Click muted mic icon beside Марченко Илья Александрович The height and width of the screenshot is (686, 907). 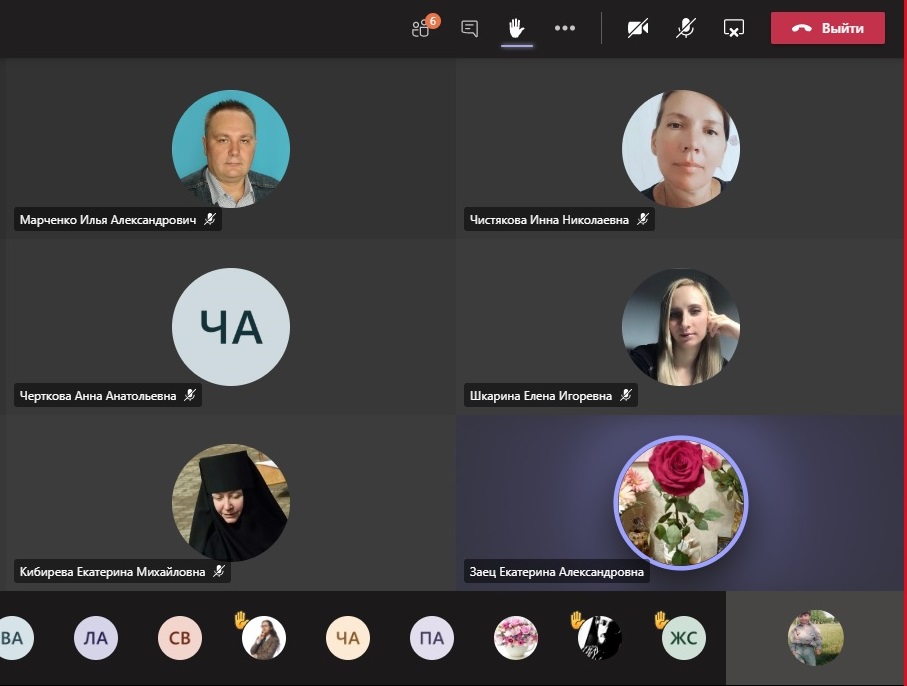pos(210,219)
